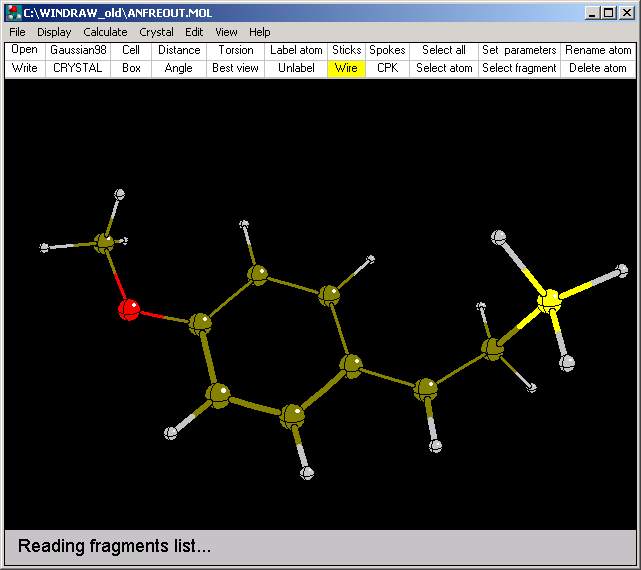Image resolution: width=641 pixels, height=570 pixels.
Task: Click the 'Reading fragments list...' status text
Action: click(x=114, y=546)
